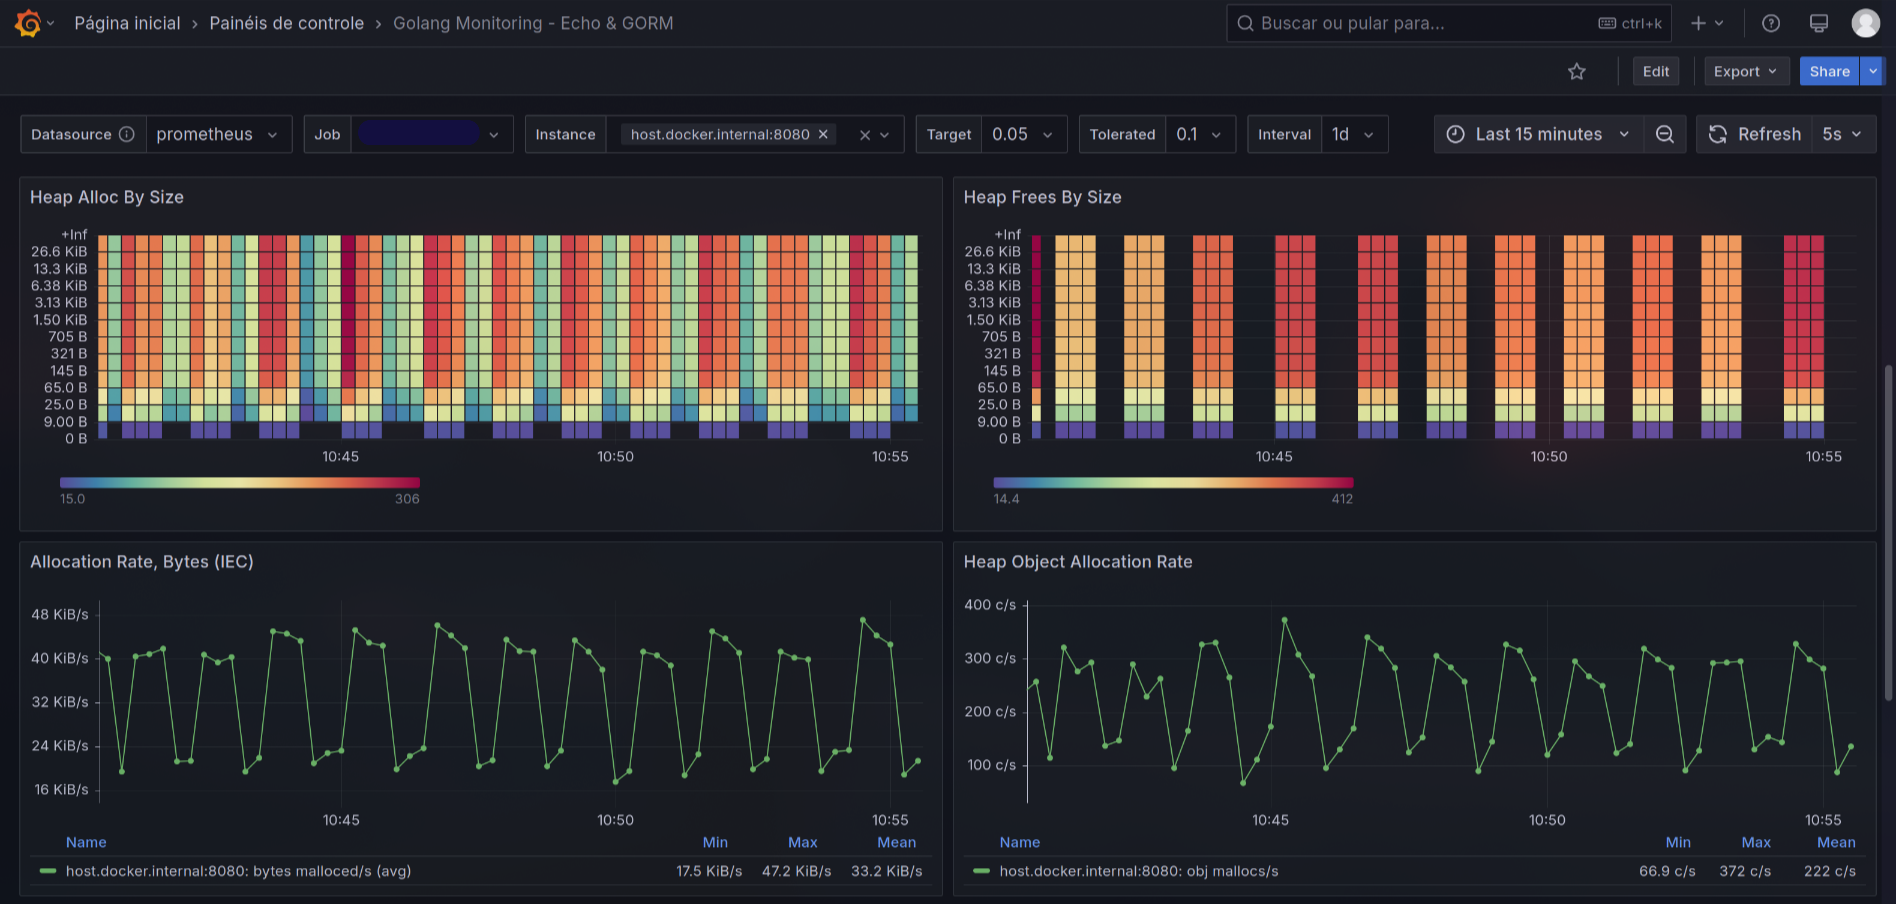Open the Heap Alloc By Size panel title

[x=107, y=197]
